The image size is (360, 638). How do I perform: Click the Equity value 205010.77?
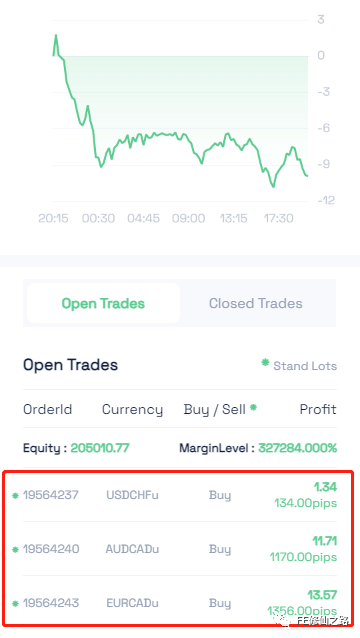[x=100, y=448]
